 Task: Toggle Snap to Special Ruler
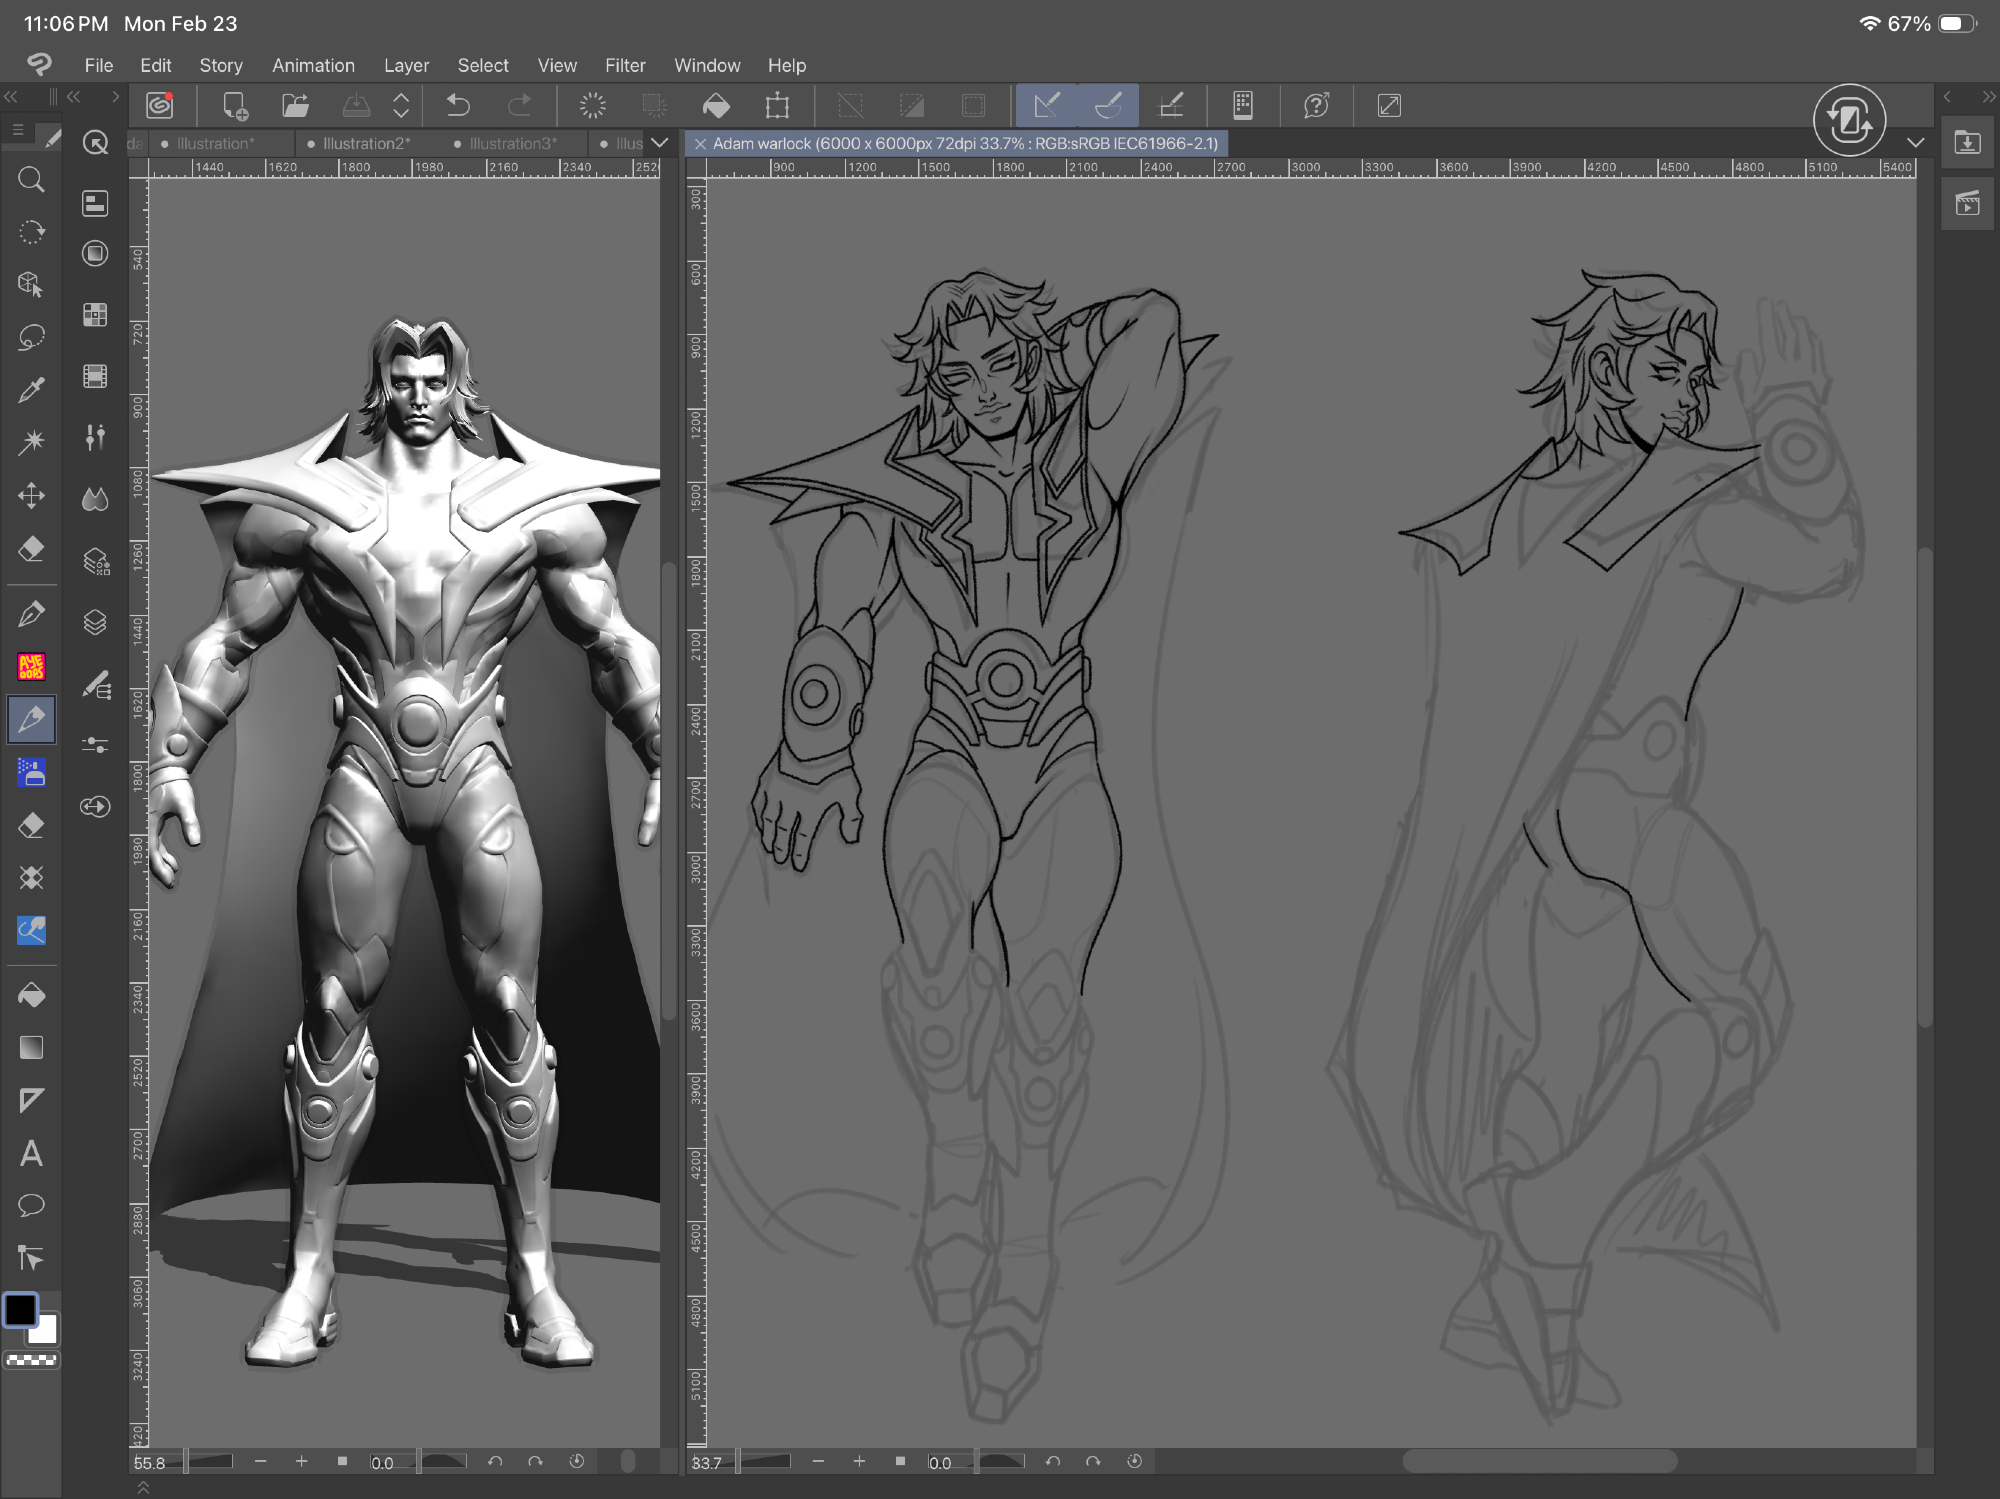pyautogui.click(x=1108, y=105)
